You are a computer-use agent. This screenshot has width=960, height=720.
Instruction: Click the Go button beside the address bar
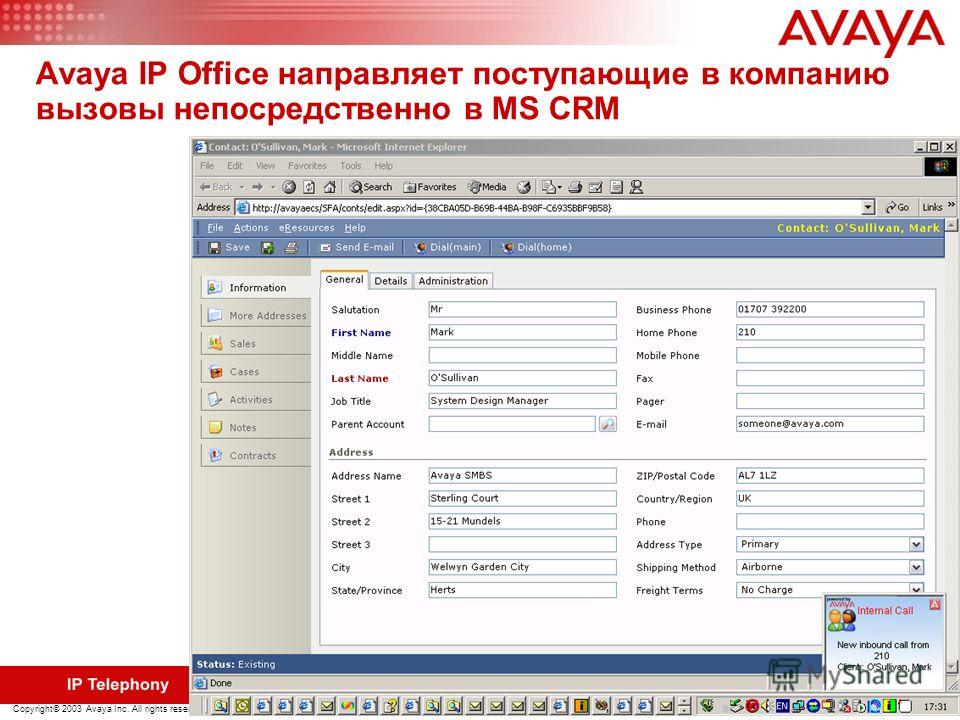tap(898, 208)
